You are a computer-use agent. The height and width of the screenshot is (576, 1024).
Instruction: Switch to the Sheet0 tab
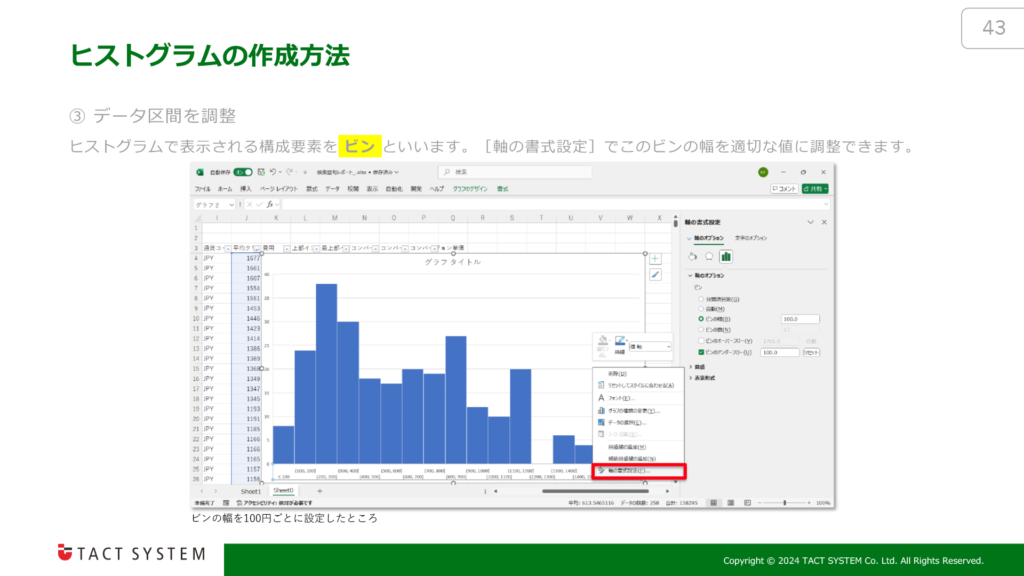pyautogui.click(x=283, y=490)
